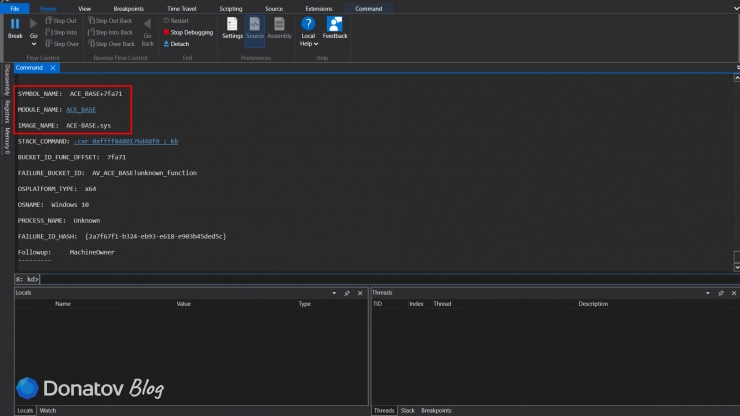Image resolution: width=740 pixels, height=416 pixels.
Task: Click the .cxr stack command link
Action: point(126,141)
